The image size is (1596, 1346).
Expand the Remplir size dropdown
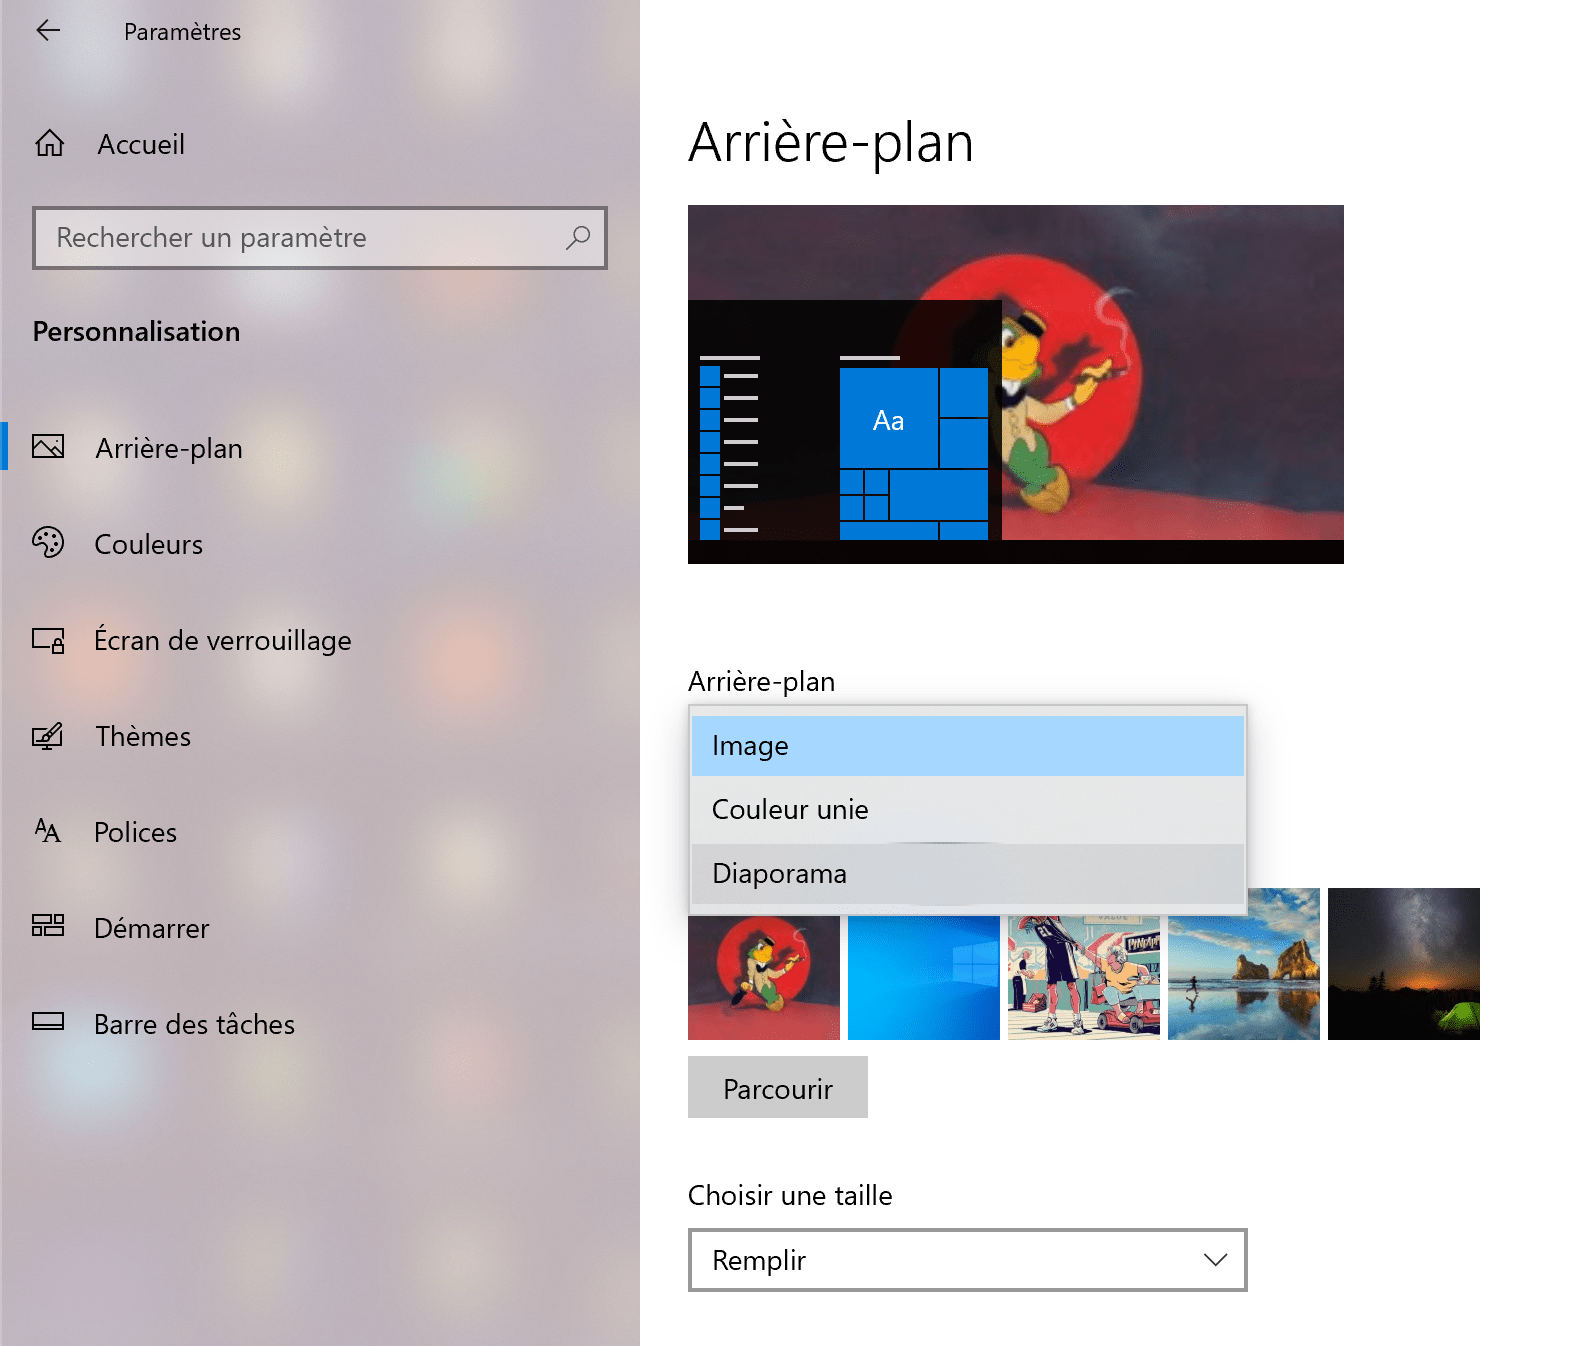tap(968, 1260)
